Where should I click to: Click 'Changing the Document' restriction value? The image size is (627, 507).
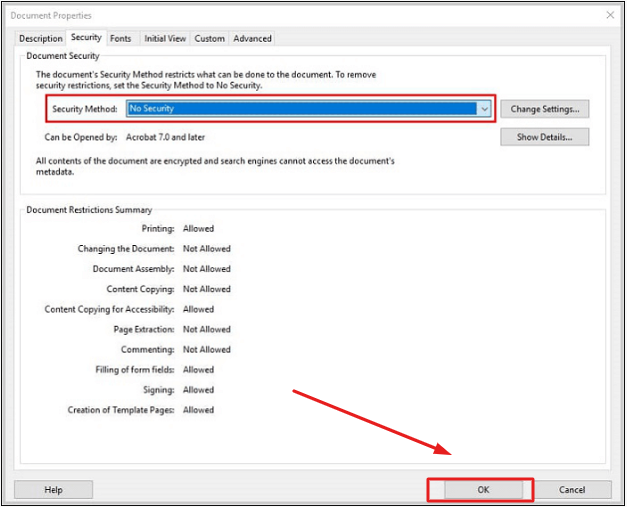click(x=207, y=248)
